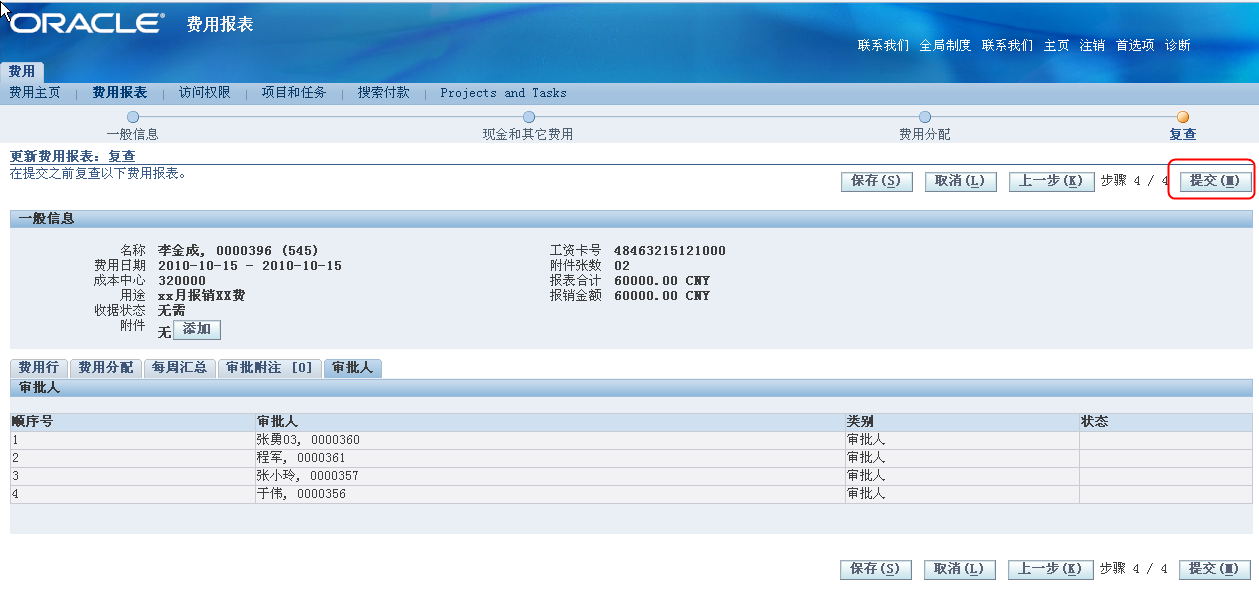The height and width of the screenshot is (590, 1259).
Task: Click 添加 to attach a file
Action: 198,329
